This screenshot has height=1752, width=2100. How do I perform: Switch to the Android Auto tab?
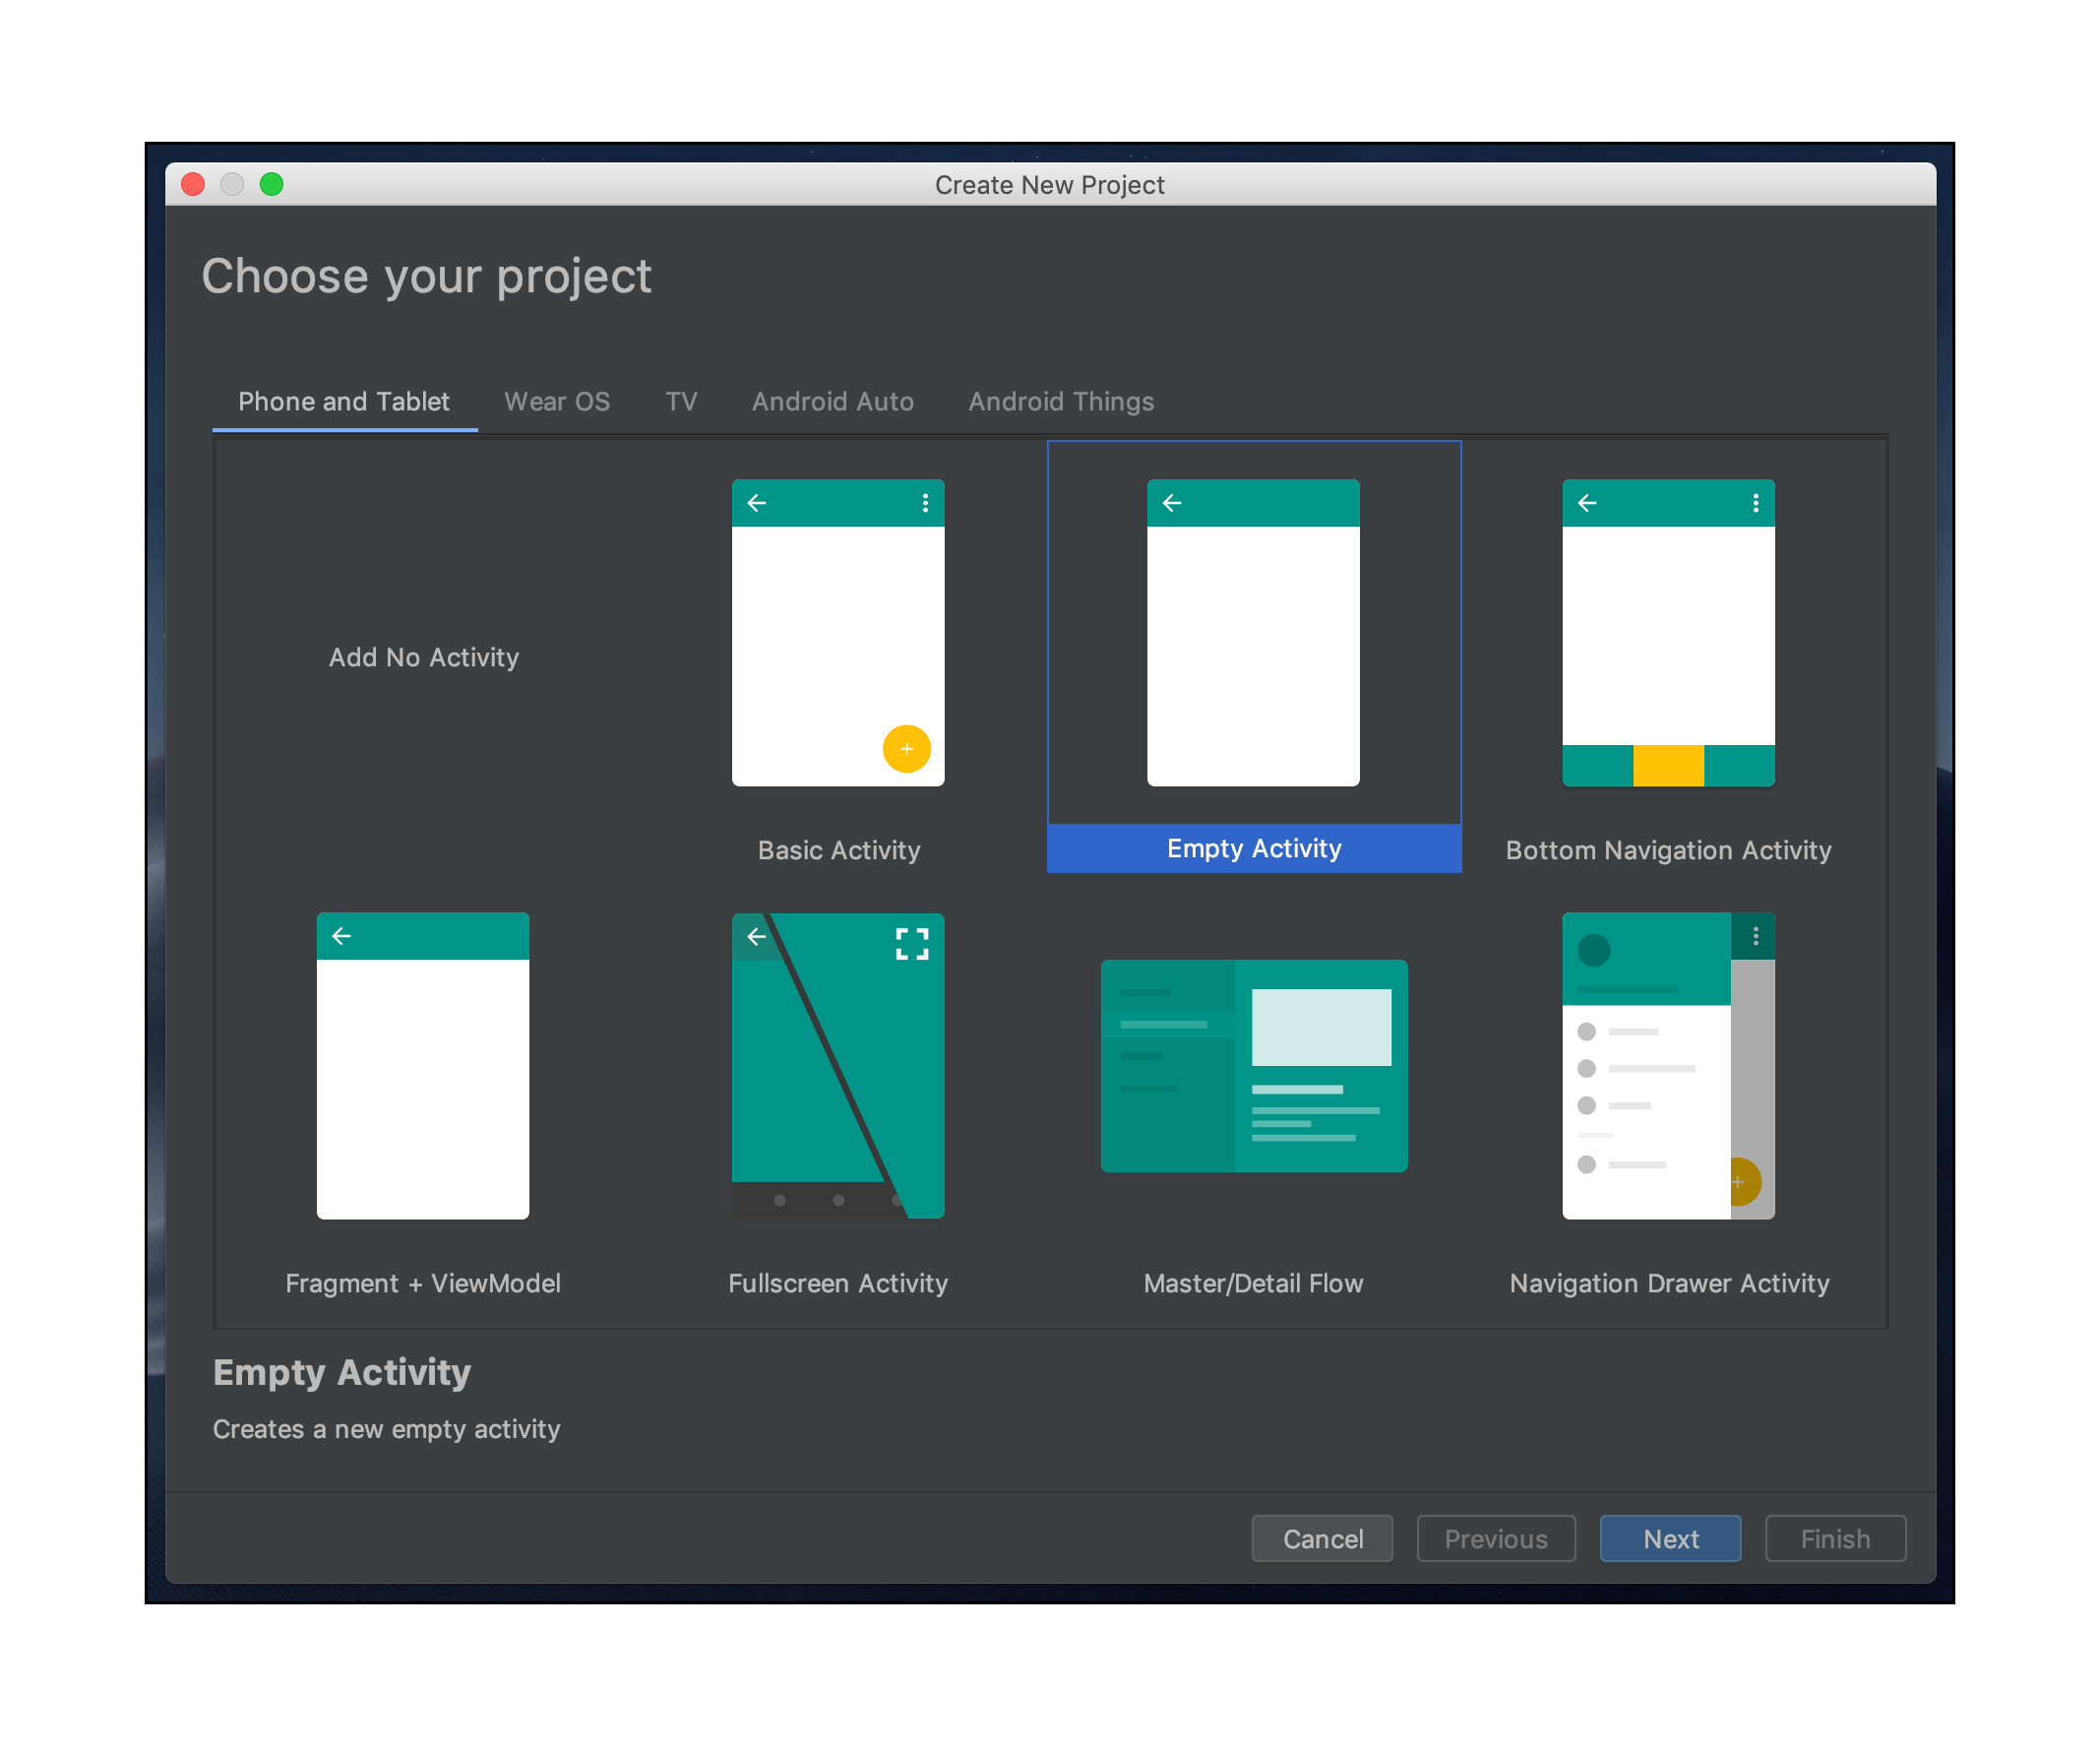coord(832,402)
